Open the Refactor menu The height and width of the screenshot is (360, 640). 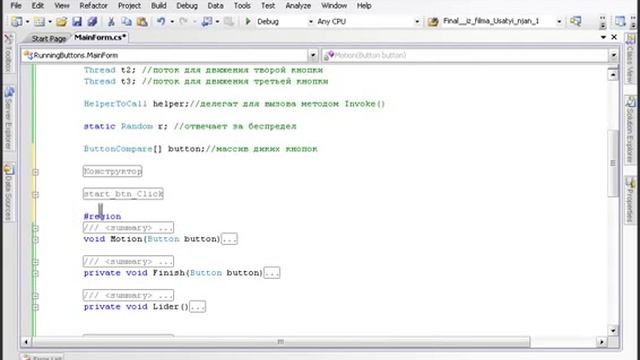click(x=93, y=6)
